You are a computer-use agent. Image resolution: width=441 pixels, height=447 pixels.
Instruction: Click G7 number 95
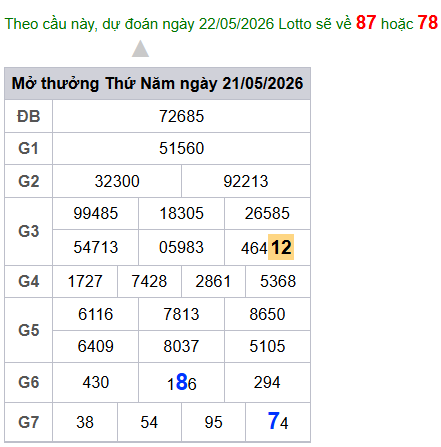point(213,422)
